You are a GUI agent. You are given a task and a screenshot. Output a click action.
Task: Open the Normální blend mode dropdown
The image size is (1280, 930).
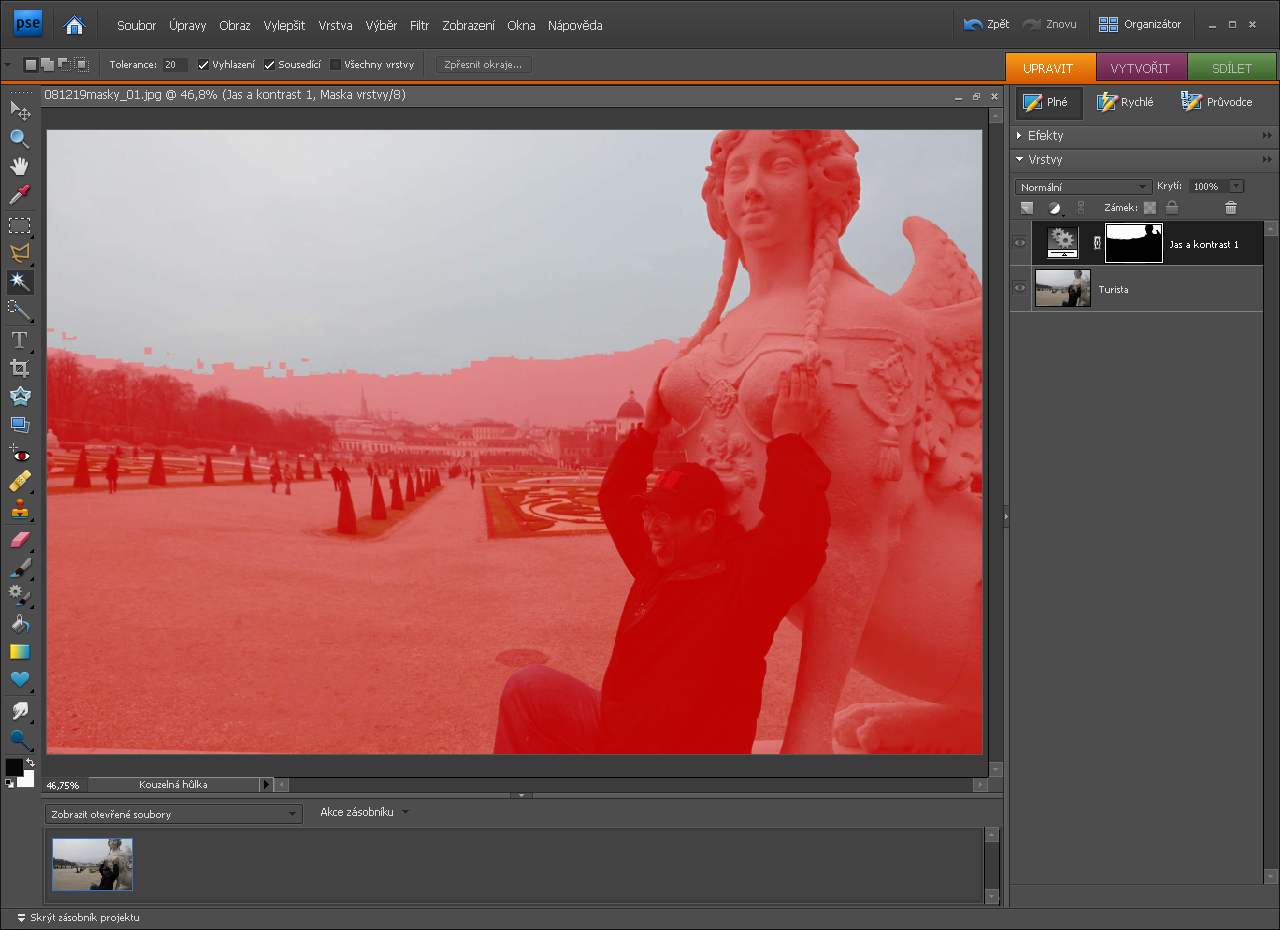click(1083, 187)
